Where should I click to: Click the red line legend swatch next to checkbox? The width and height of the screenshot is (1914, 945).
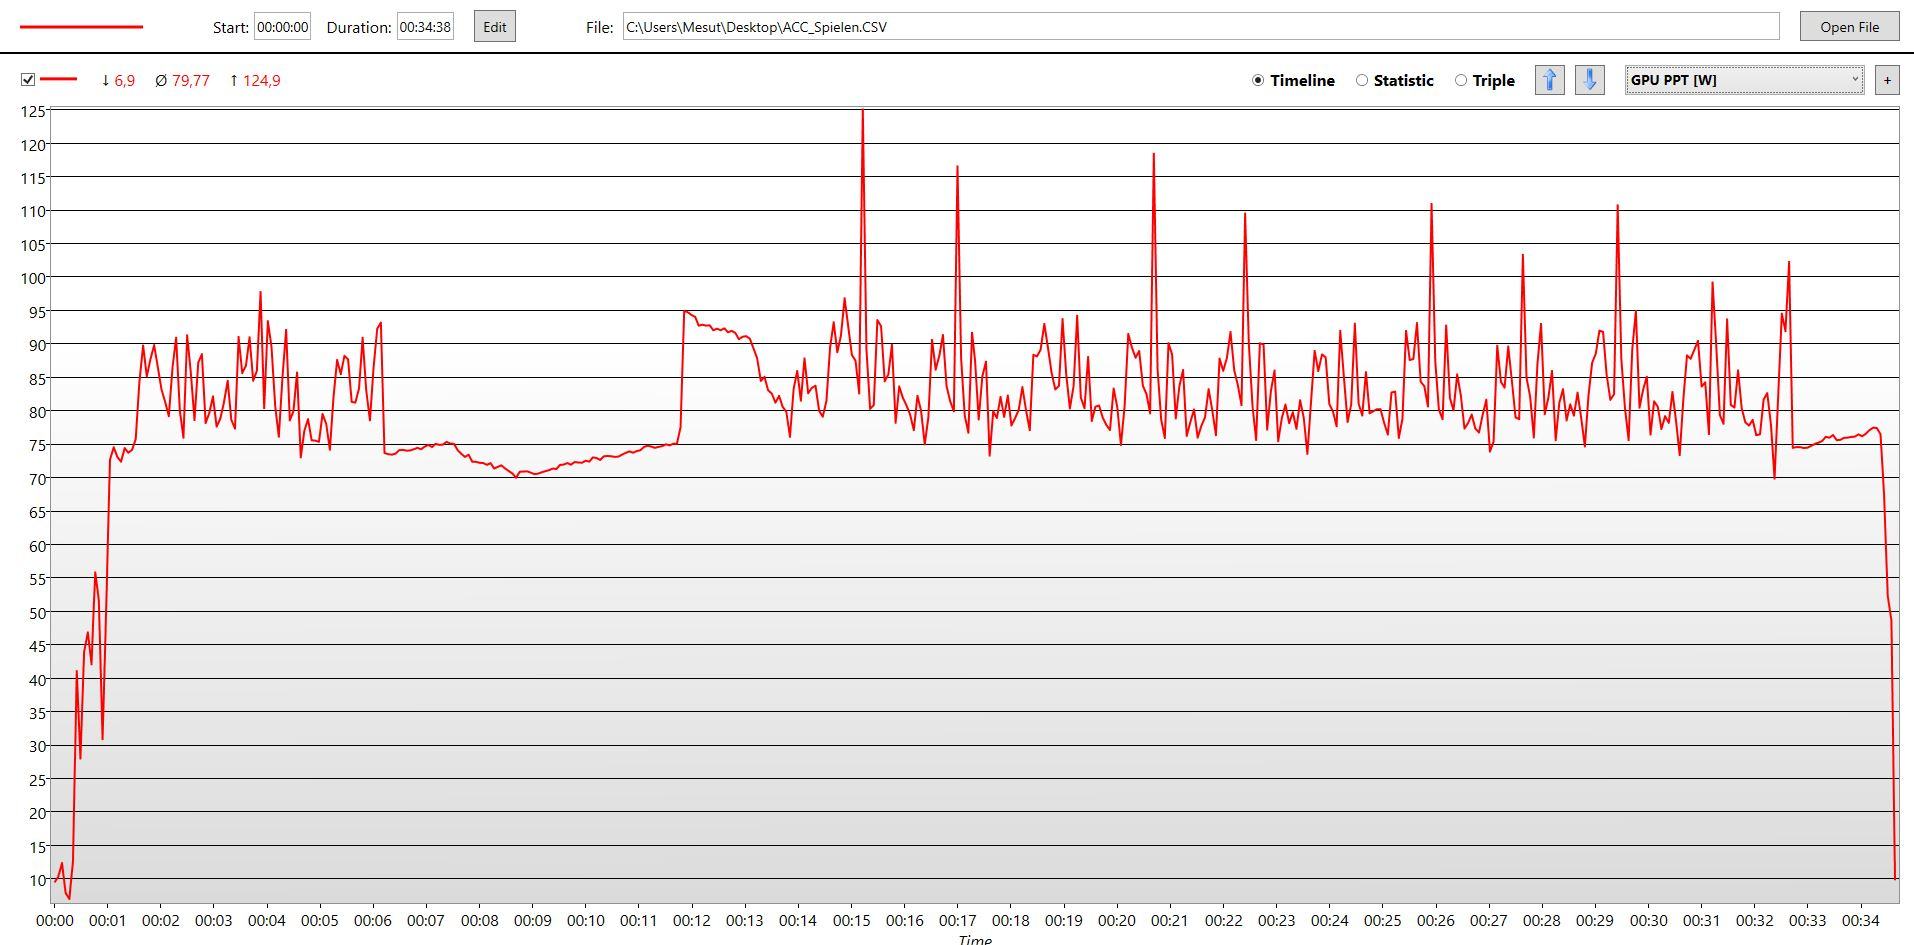[58, 79]
